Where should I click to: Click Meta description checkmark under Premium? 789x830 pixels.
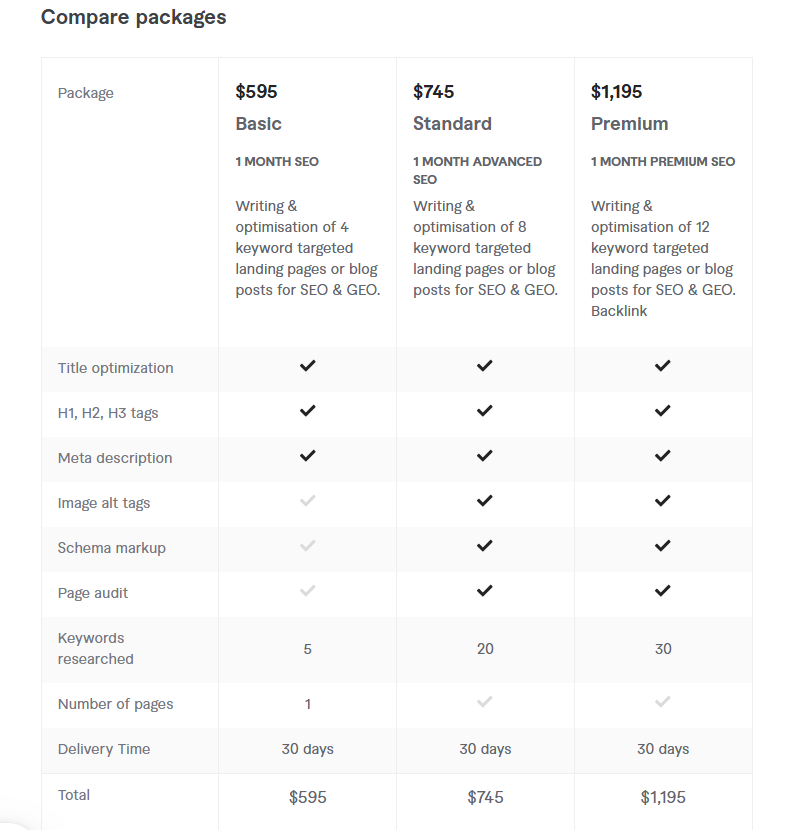(663, 456)
